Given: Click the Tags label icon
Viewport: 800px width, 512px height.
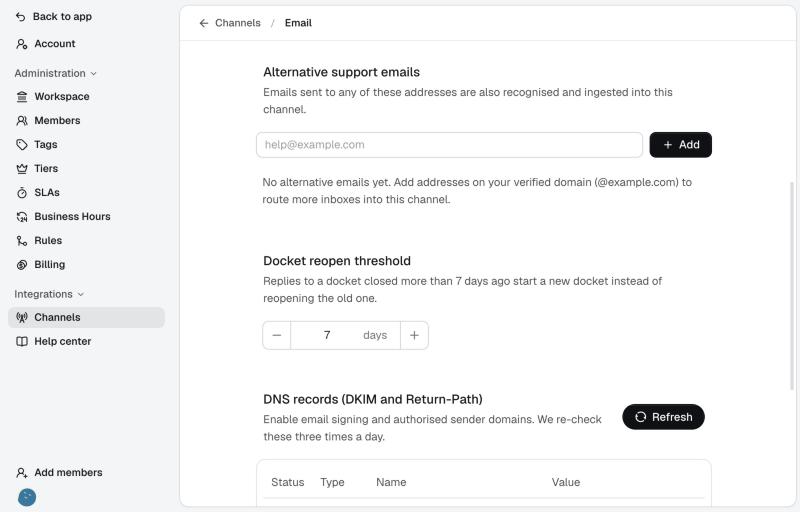Looking at the screenshot, I should coord(21,144).
